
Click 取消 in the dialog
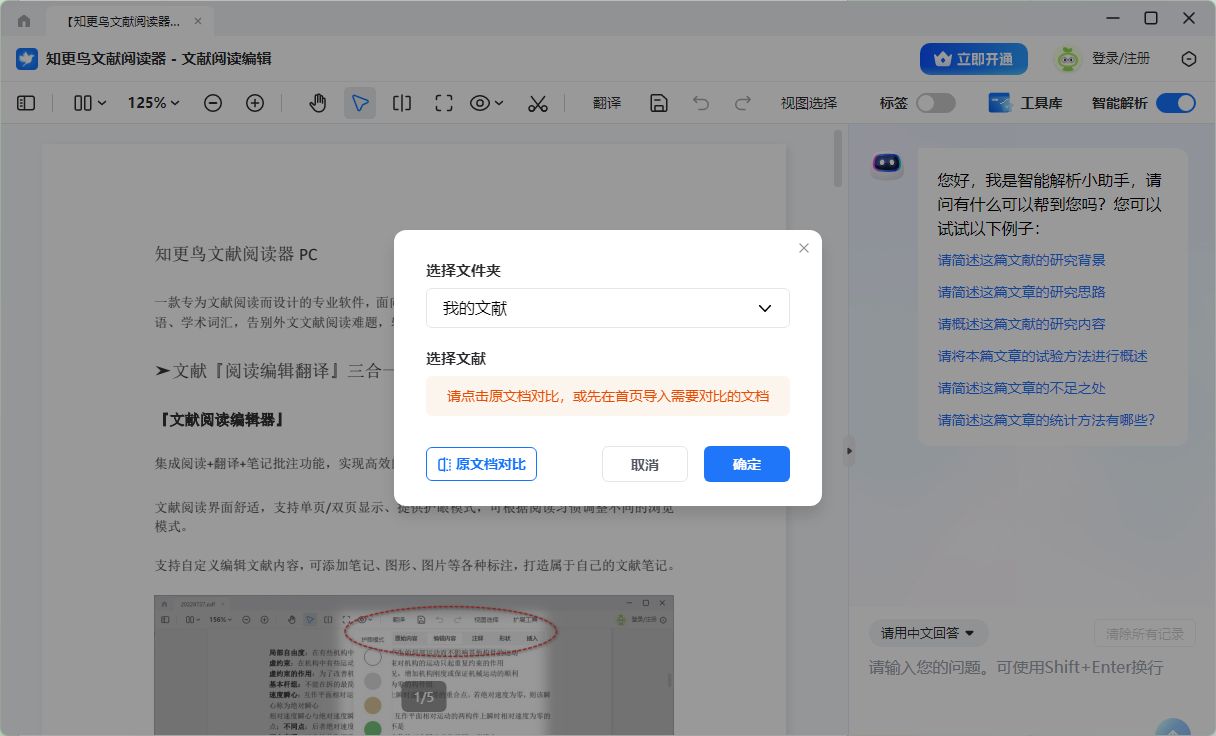pos(645,464)
